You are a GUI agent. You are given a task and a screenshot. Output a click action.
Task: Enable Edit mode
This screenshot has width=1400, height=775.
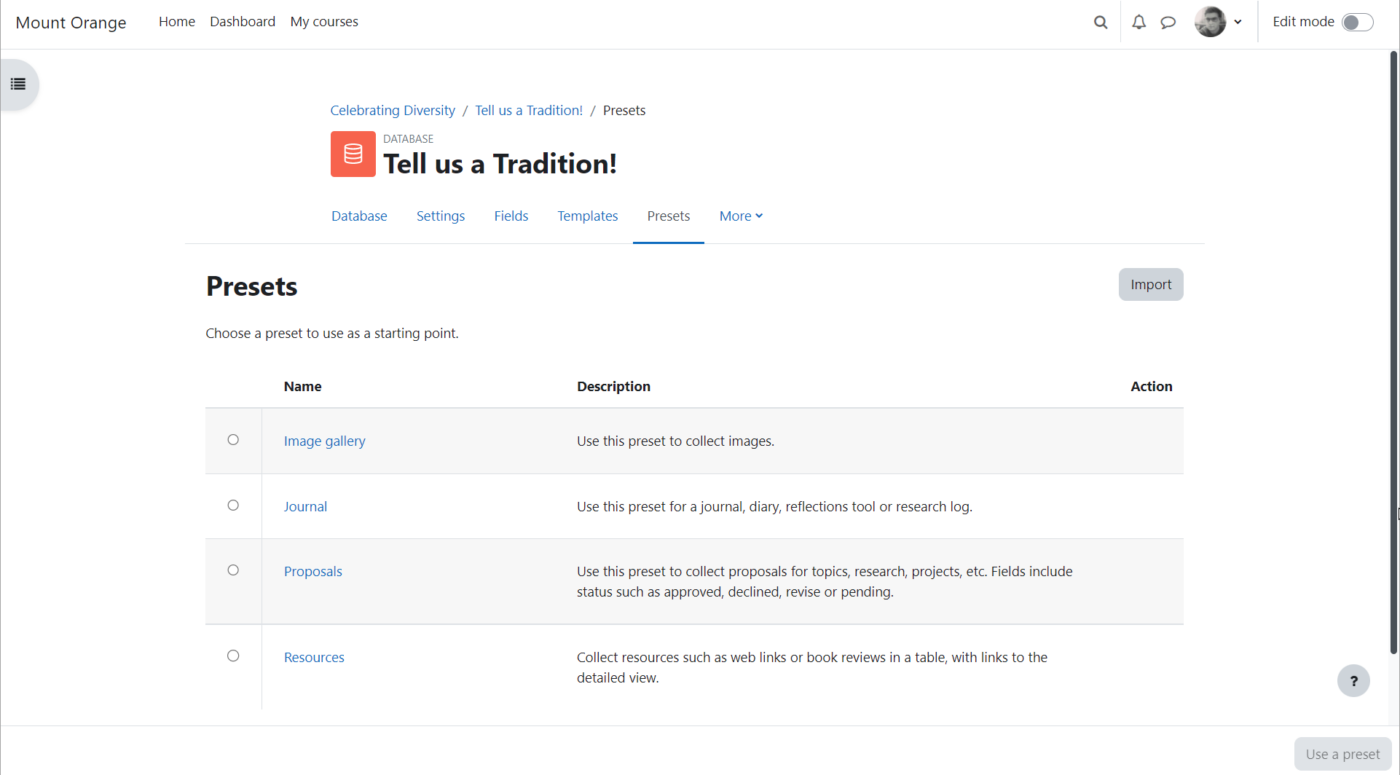point(1356,20)
